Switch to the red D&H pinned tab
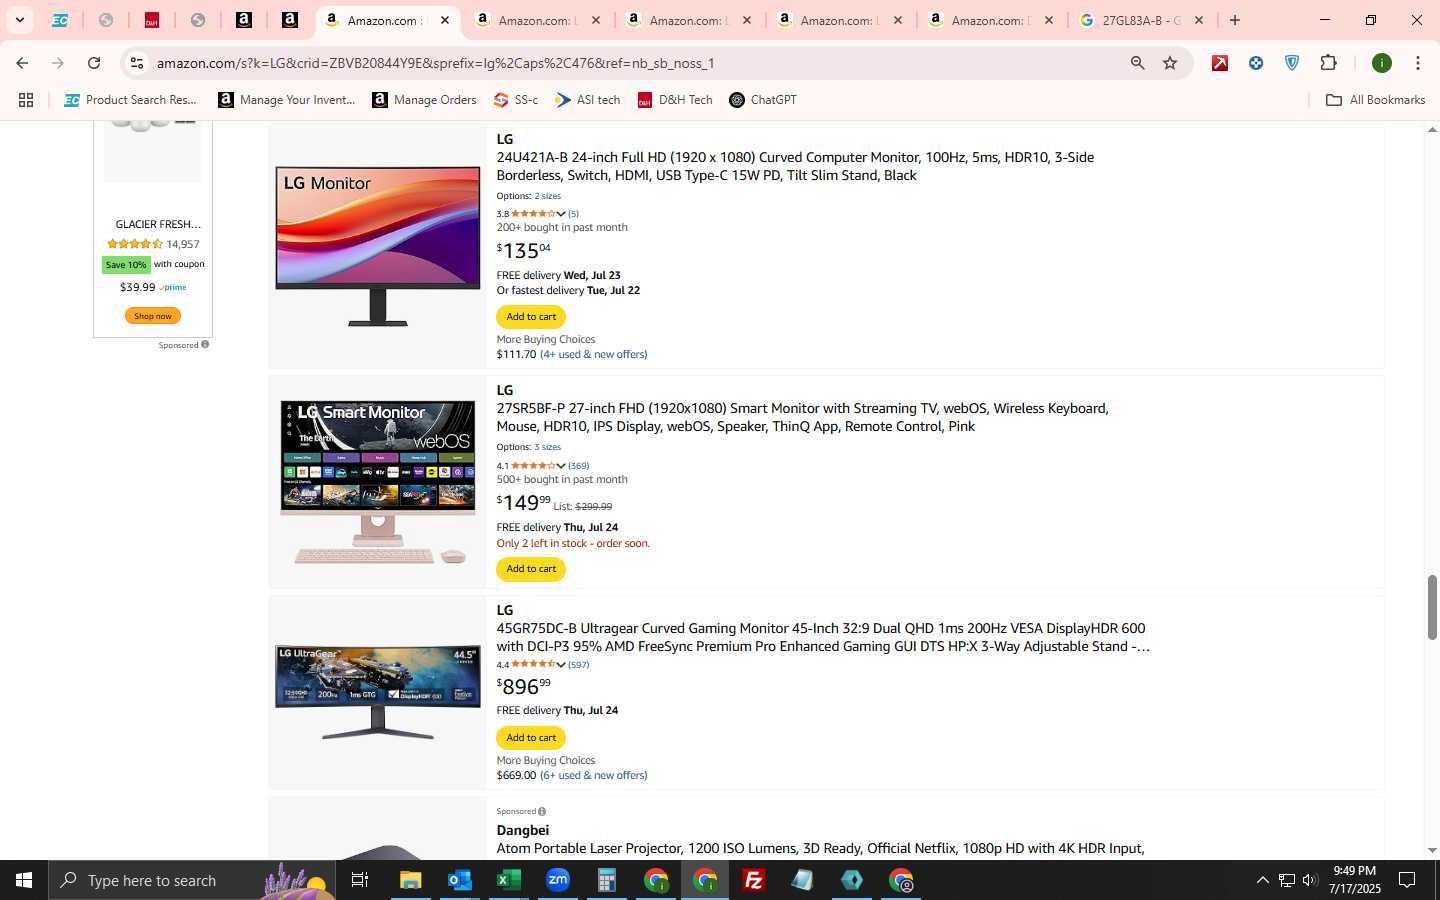 click(x=152, y=20)
